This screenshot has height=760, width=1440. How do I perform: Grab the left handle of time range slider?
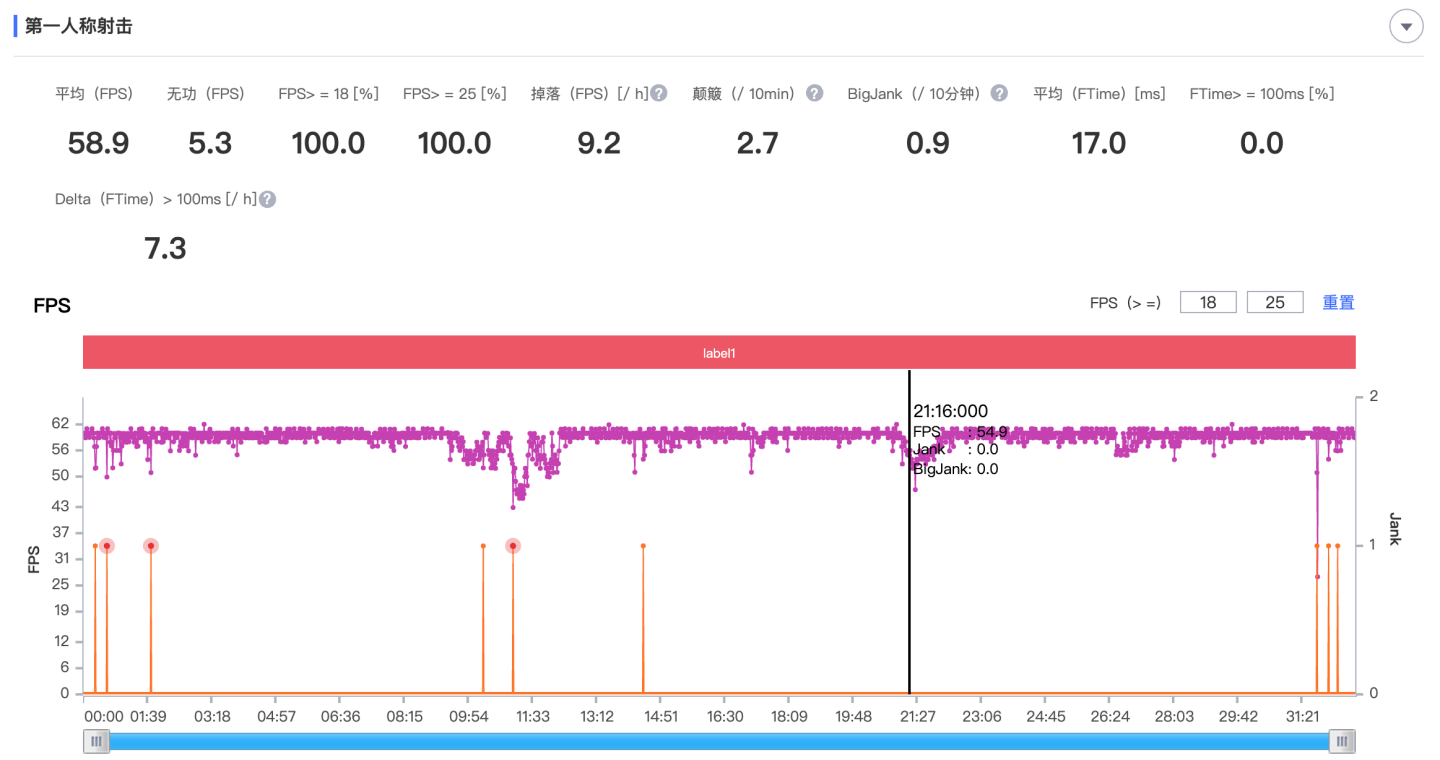pyautogui.click(x=96, y=741)
